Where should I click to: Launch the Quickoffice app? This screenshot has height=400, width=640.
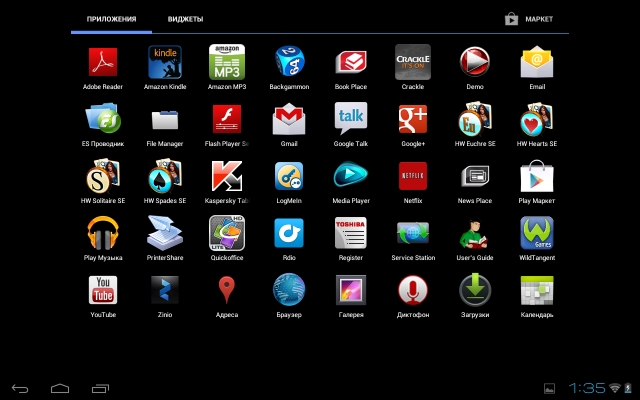click(227, 234)
